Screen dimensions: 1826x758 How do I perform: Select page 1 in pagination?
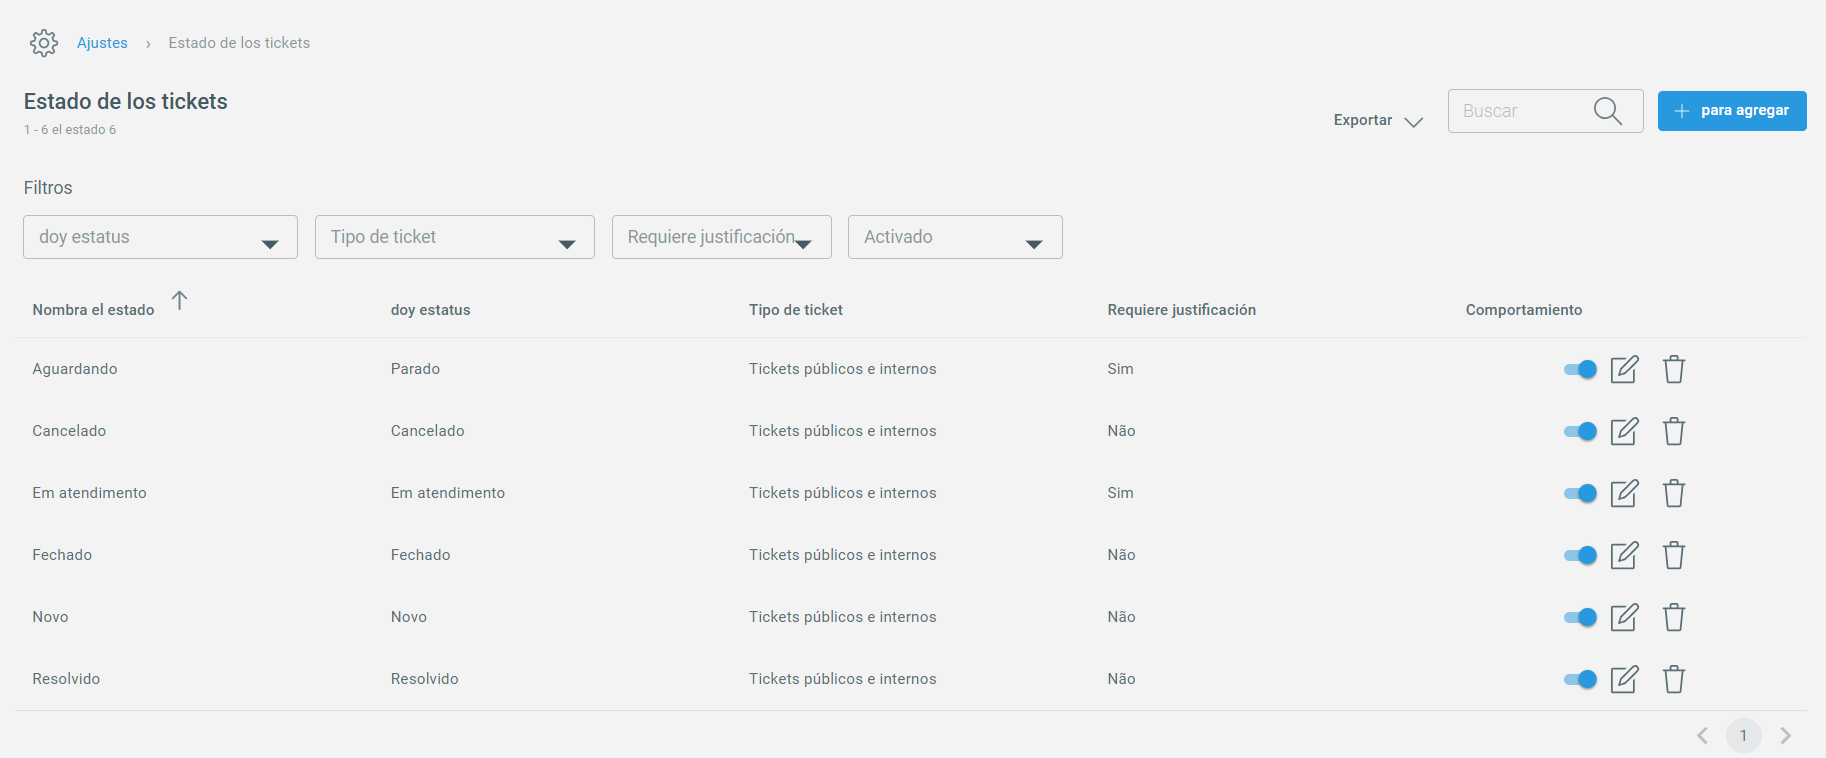(x=1743, y=736)
